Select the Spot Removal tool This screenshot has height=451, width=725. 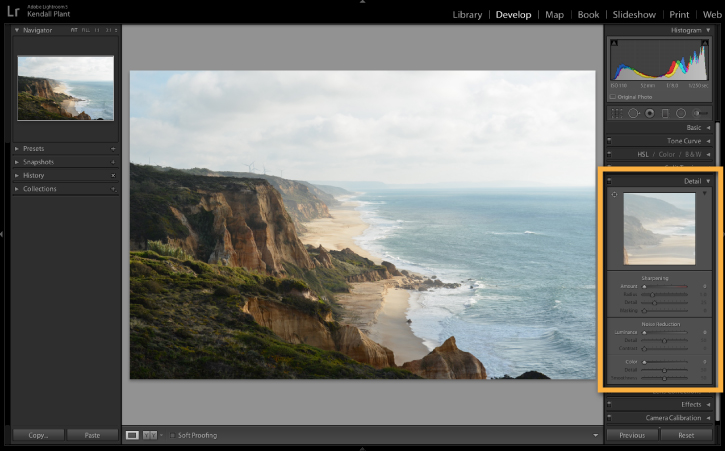click(633, 113)
